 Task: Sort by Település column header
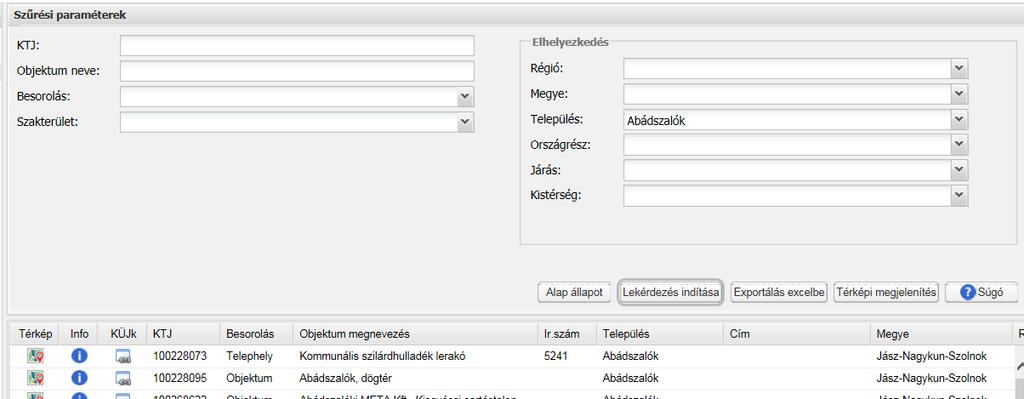tap(660, 334)
